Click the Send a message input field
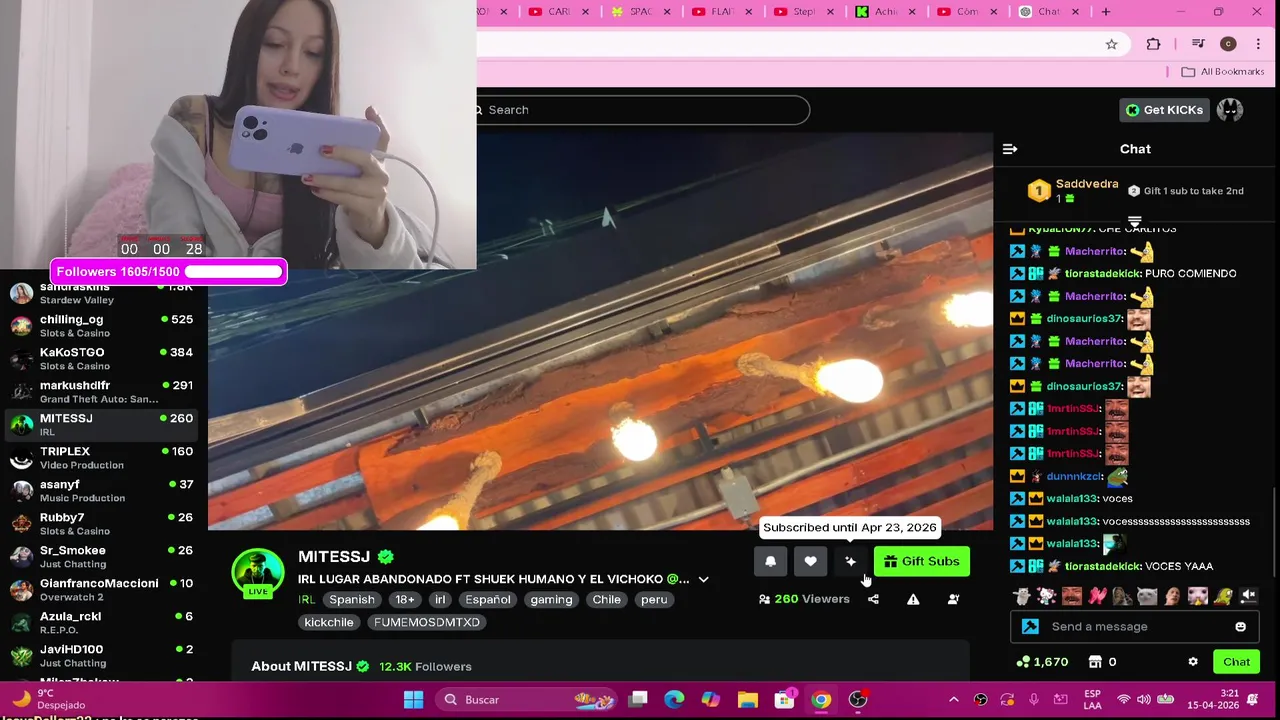The image size is (1280, 720). tap(1135, 627)
